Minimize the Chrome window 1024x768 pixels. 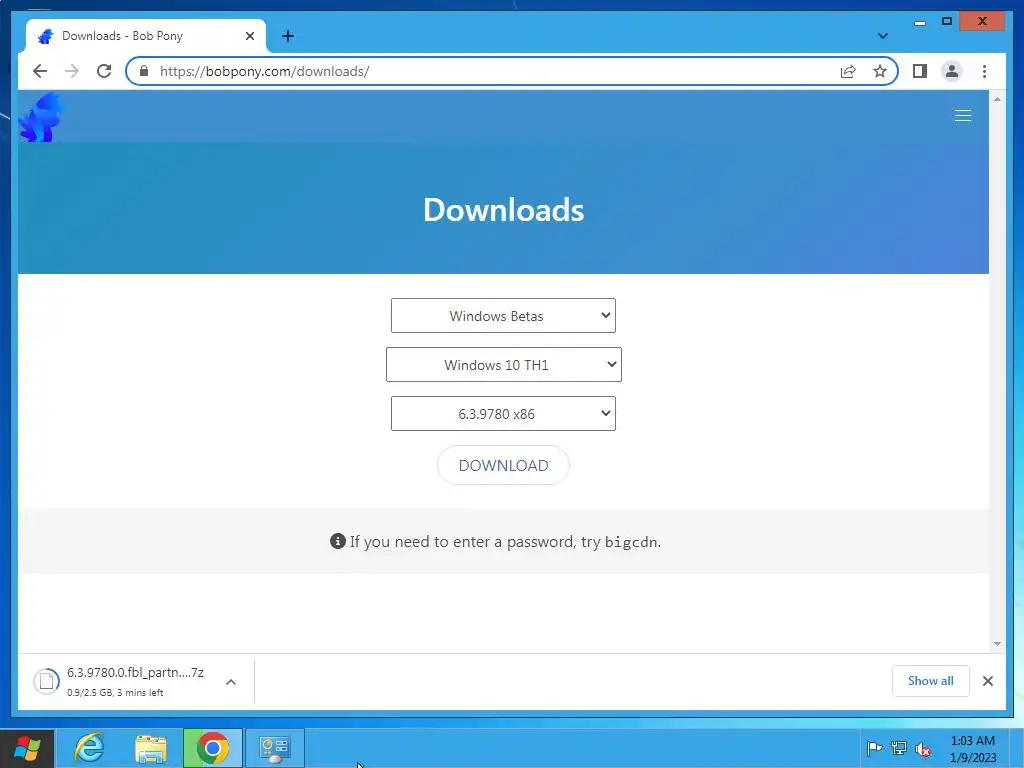point(920,22)
